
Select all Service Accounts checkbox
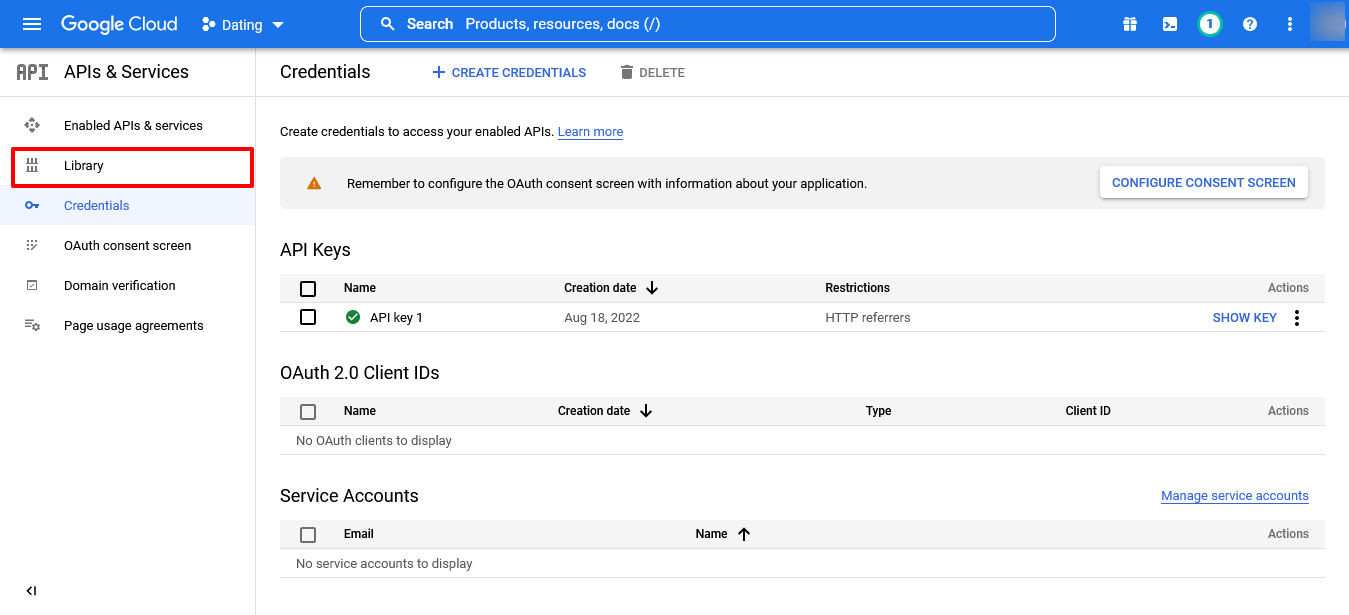coord(308,534)
